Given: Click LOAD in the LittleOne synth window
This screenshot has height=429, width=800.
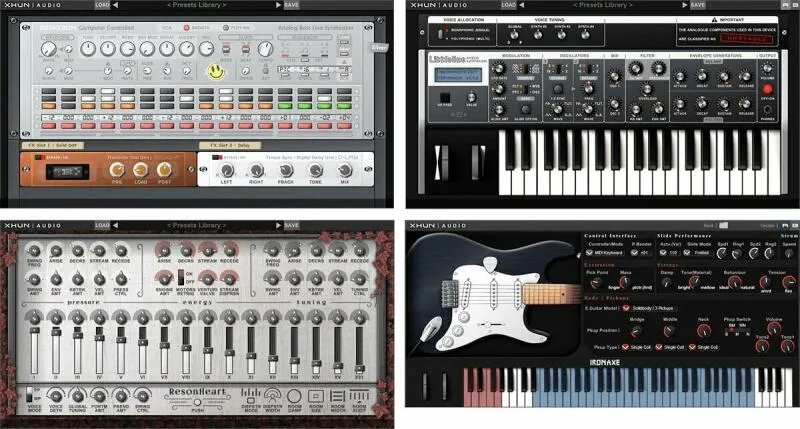Looking at the screenshot, I should [x=508, y=5].
